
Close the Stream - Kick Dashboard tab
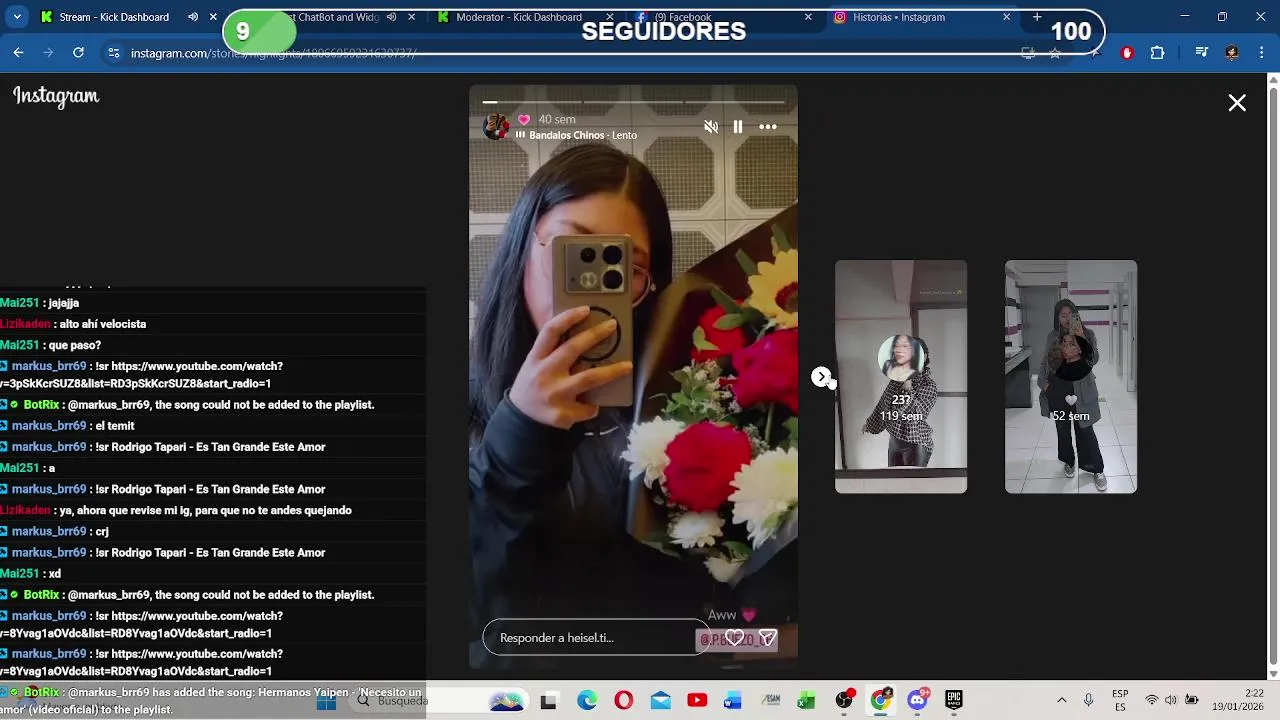[x=213, y=17]
